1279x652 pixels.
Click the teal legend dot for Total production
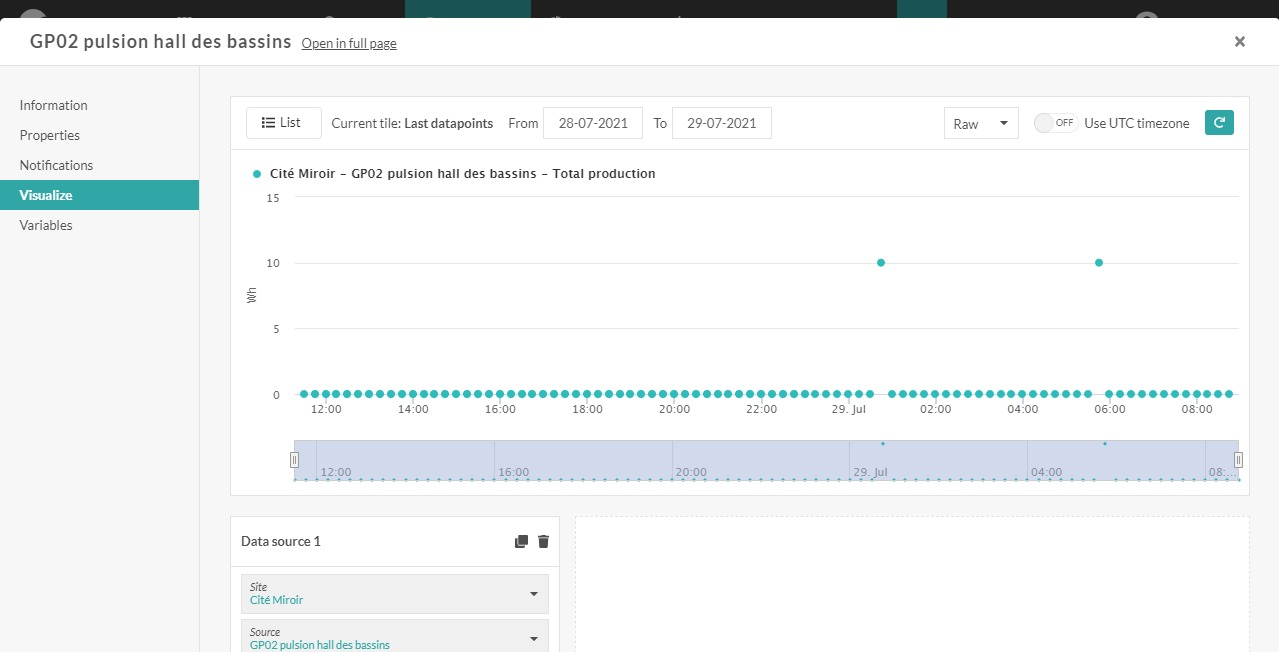(x=257, y=174)
